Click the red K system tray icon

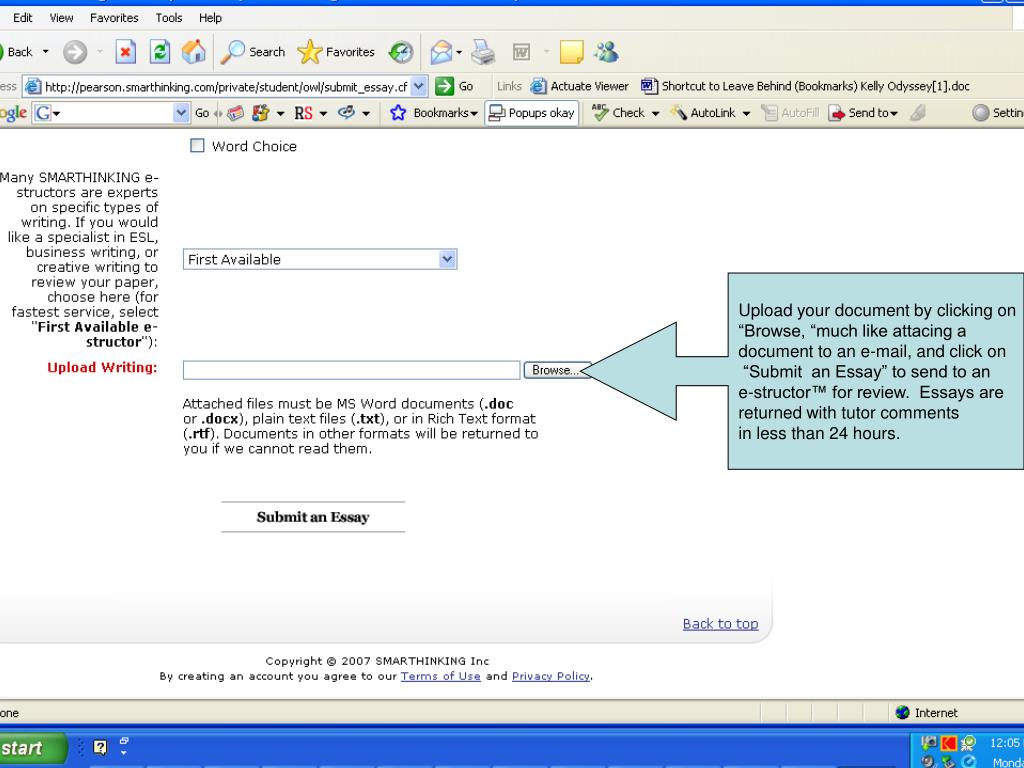(948, 743)
